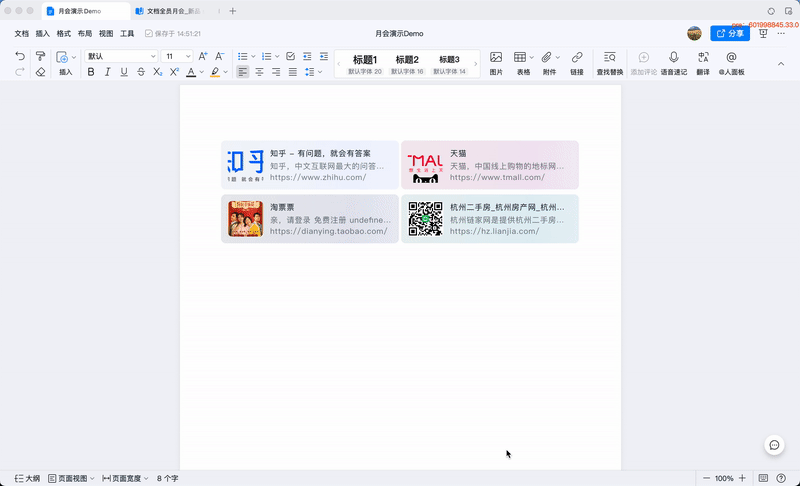Open the 工具 menu
This screenshot has height=486, width=800.
(x=127, y=34)
